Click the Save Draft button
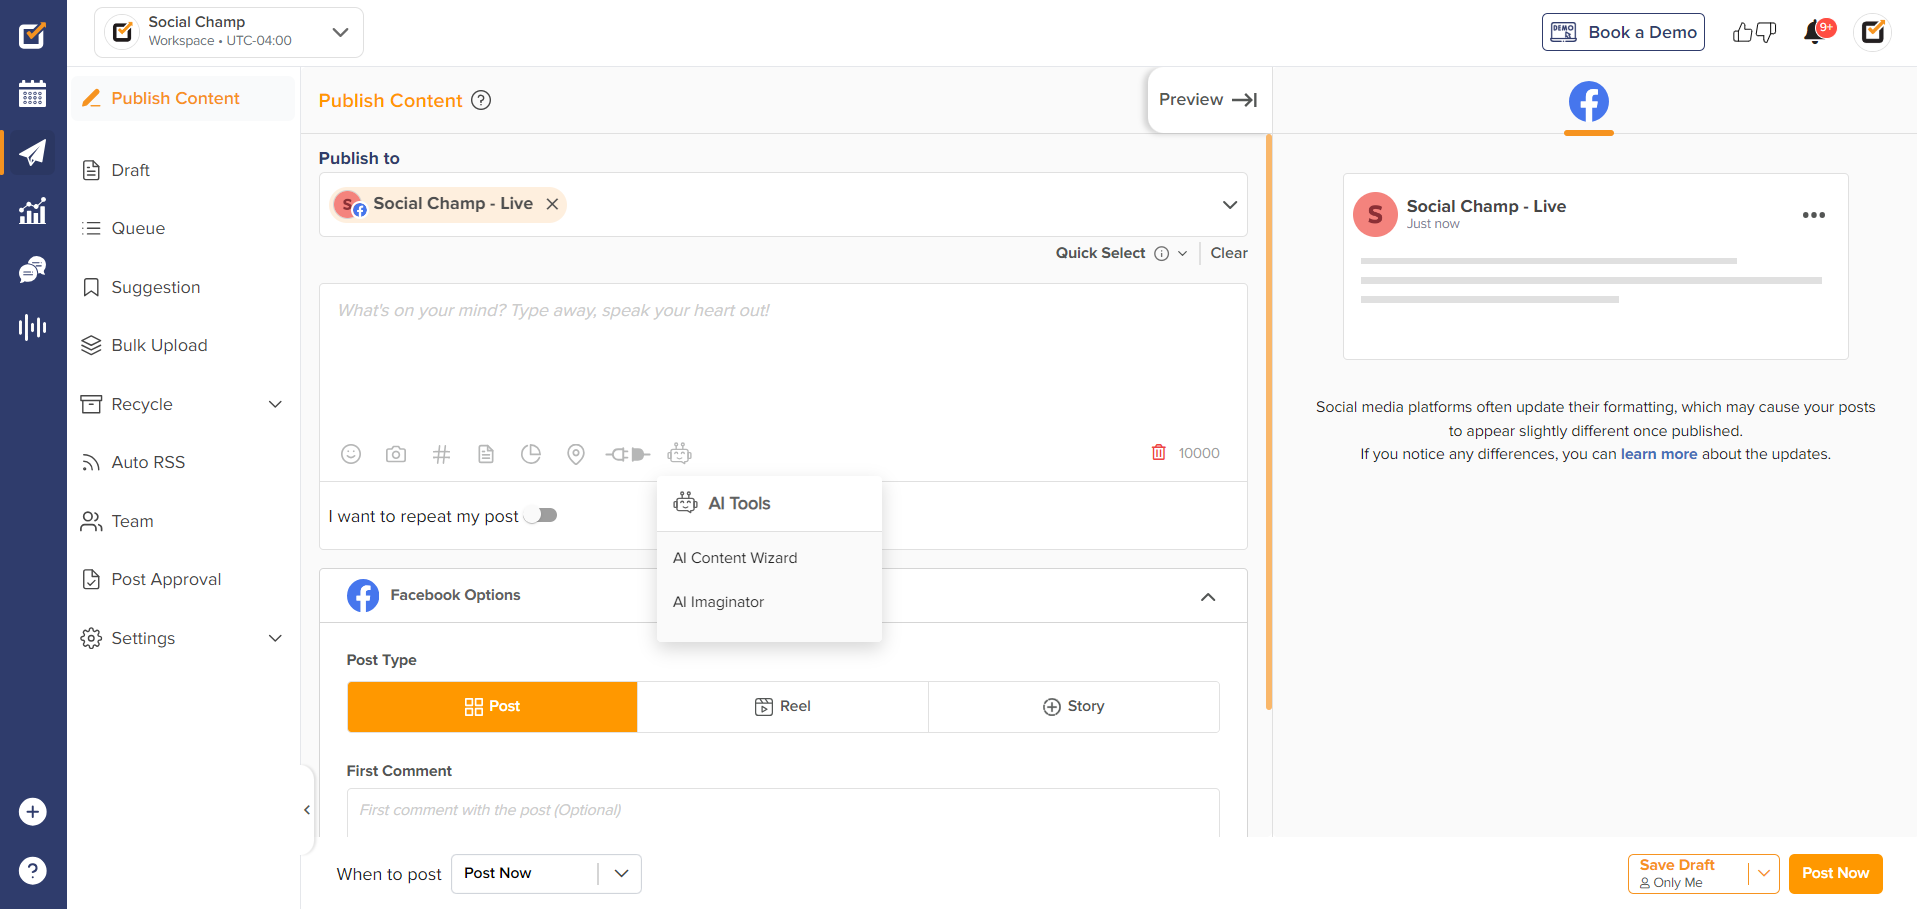This screenshot has height=909, width=1917. tap(1690, 873)
